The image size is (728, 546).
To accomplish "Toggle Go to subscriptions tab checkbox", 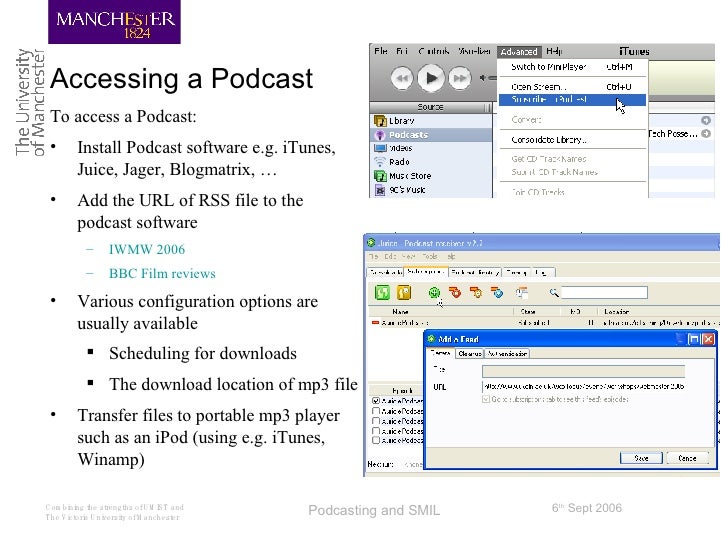I will click(486, 399).
